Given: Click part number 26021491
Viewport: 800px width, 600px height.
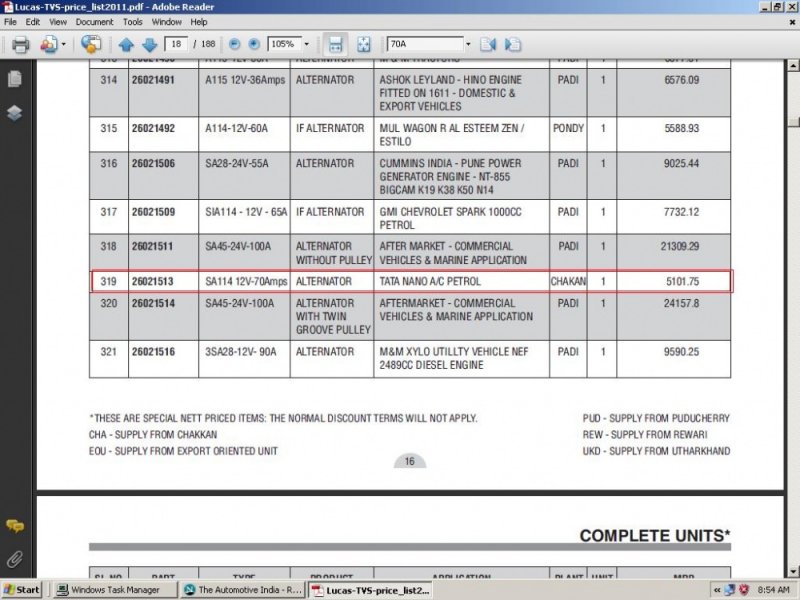Looking at the screenshot, I should point(153,80).
